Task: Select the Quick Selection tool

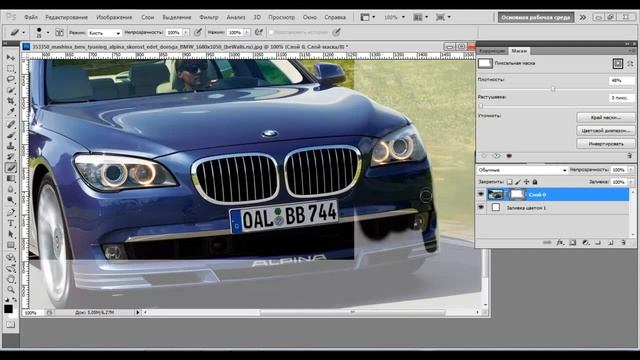Action: coord(11,90)
